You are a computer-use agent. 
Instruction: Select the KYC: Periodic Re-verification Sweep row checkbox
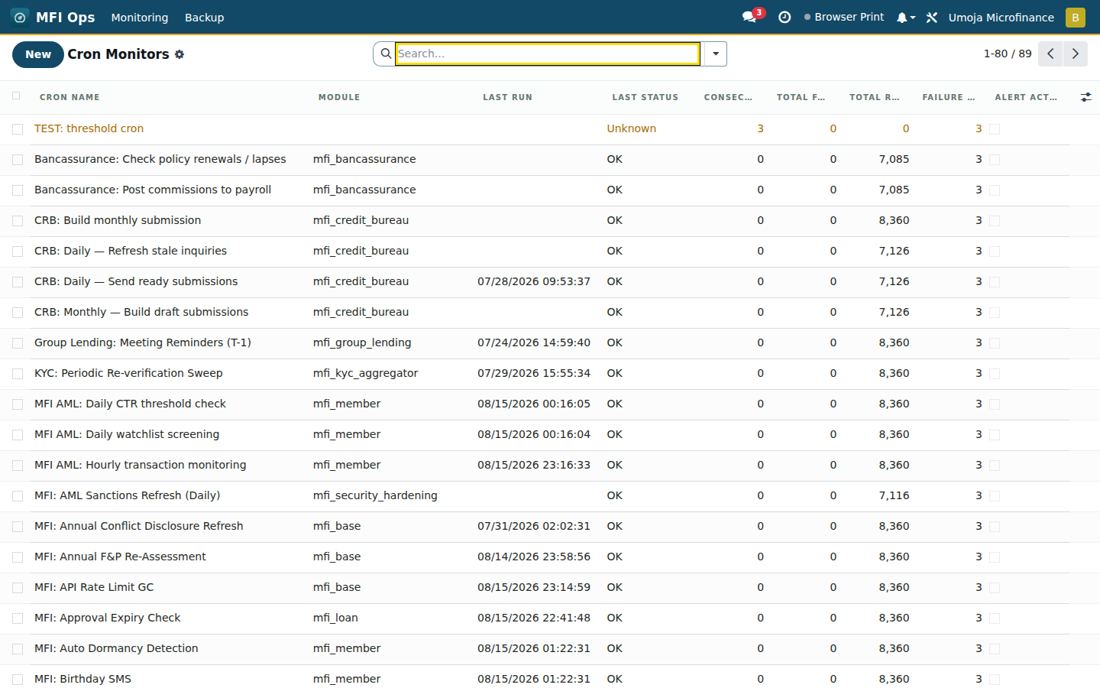18,374
